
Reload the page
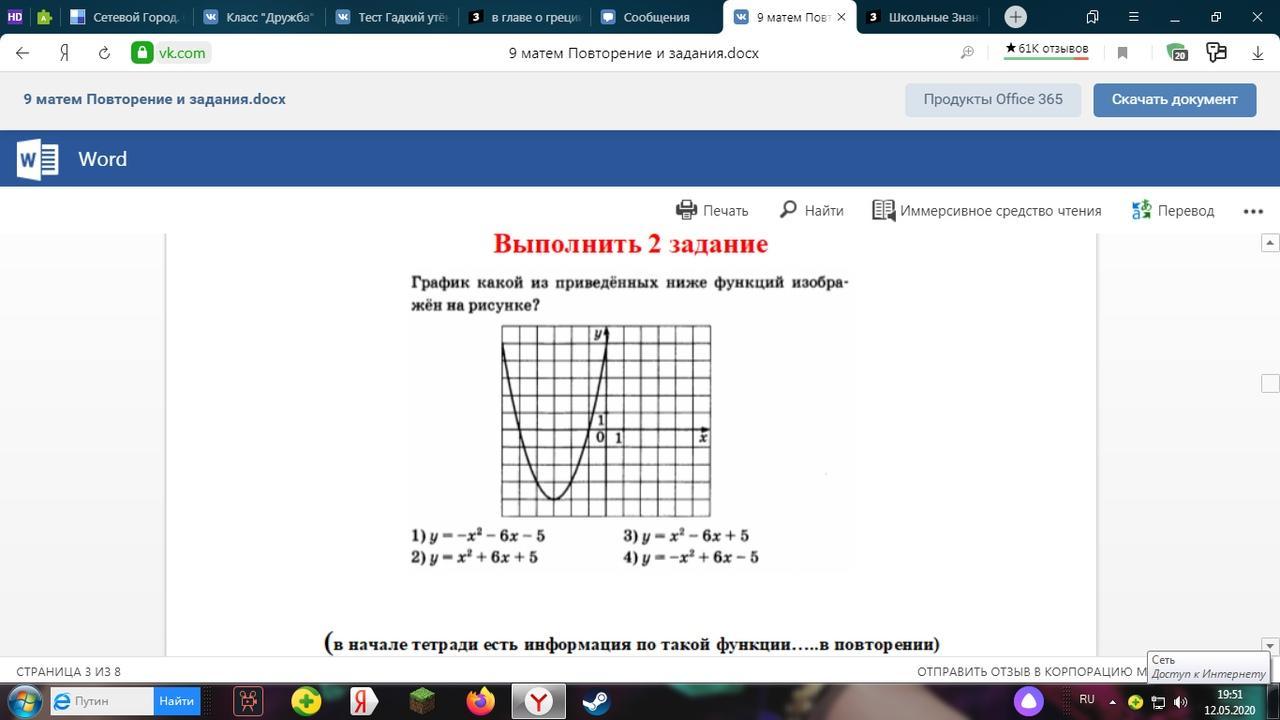tap(104, 53)
